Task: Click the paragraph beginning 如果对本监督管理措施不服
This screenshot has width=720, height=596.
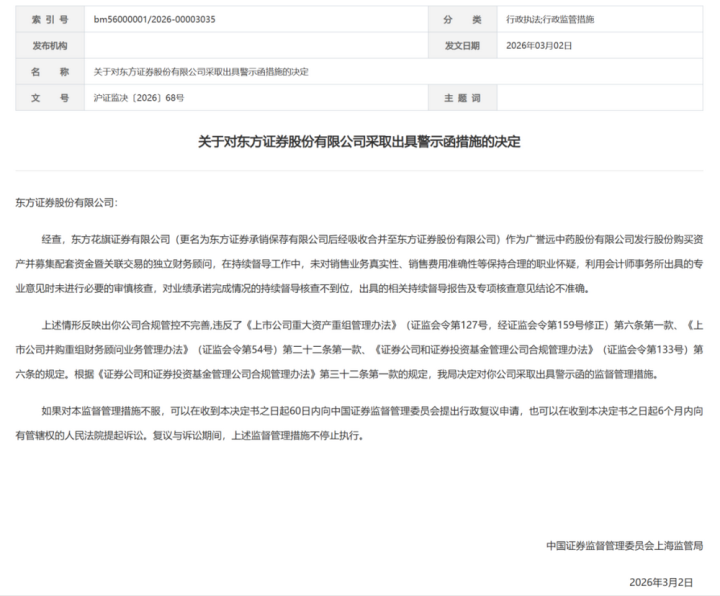Action: click(359, 423)
